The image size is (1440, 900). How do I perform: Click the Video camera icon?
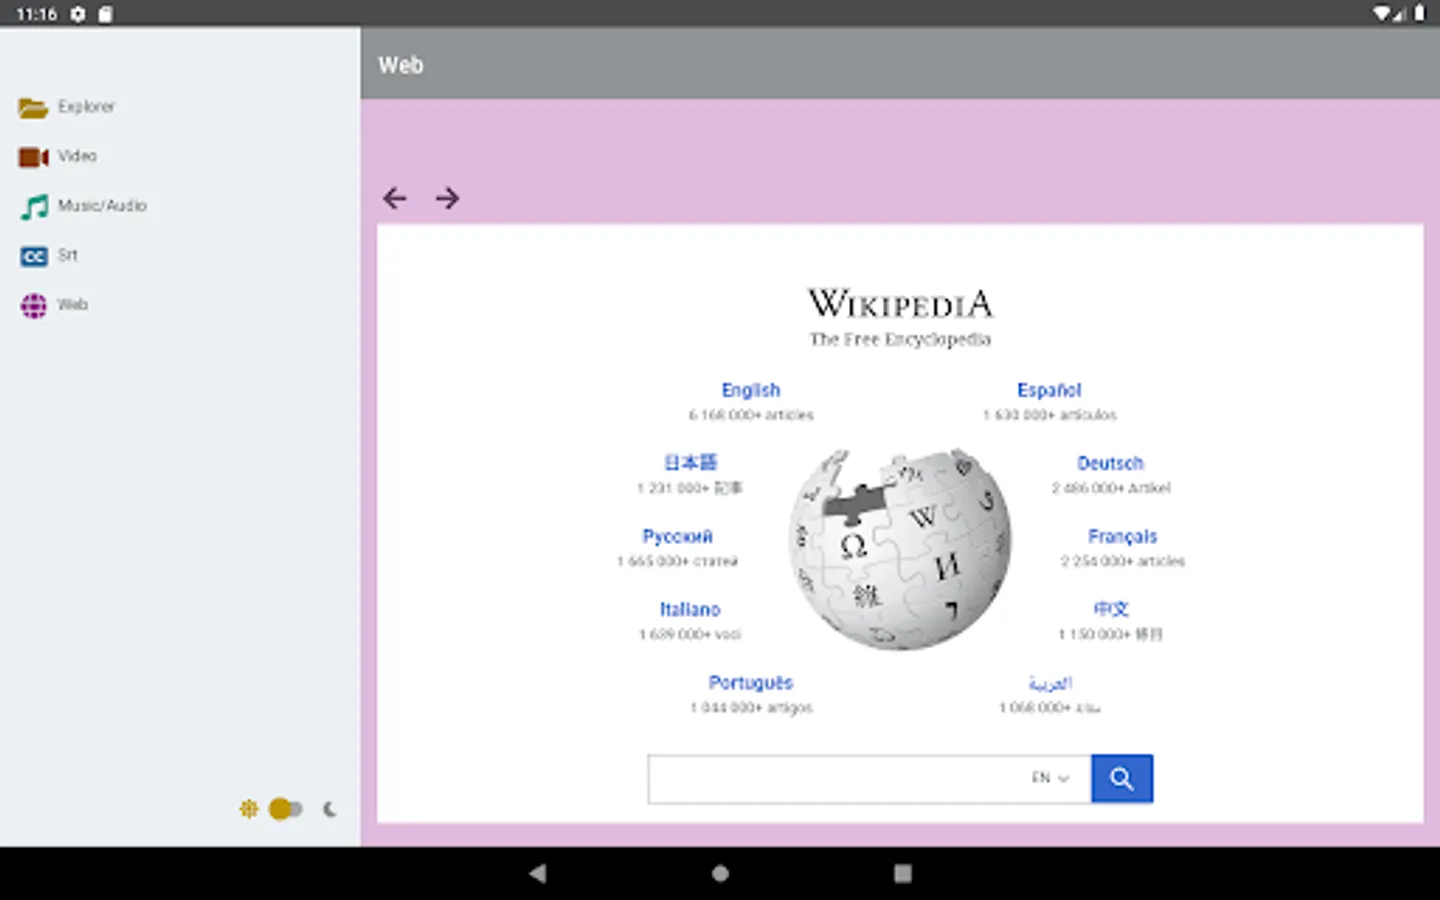click(33, 157)
